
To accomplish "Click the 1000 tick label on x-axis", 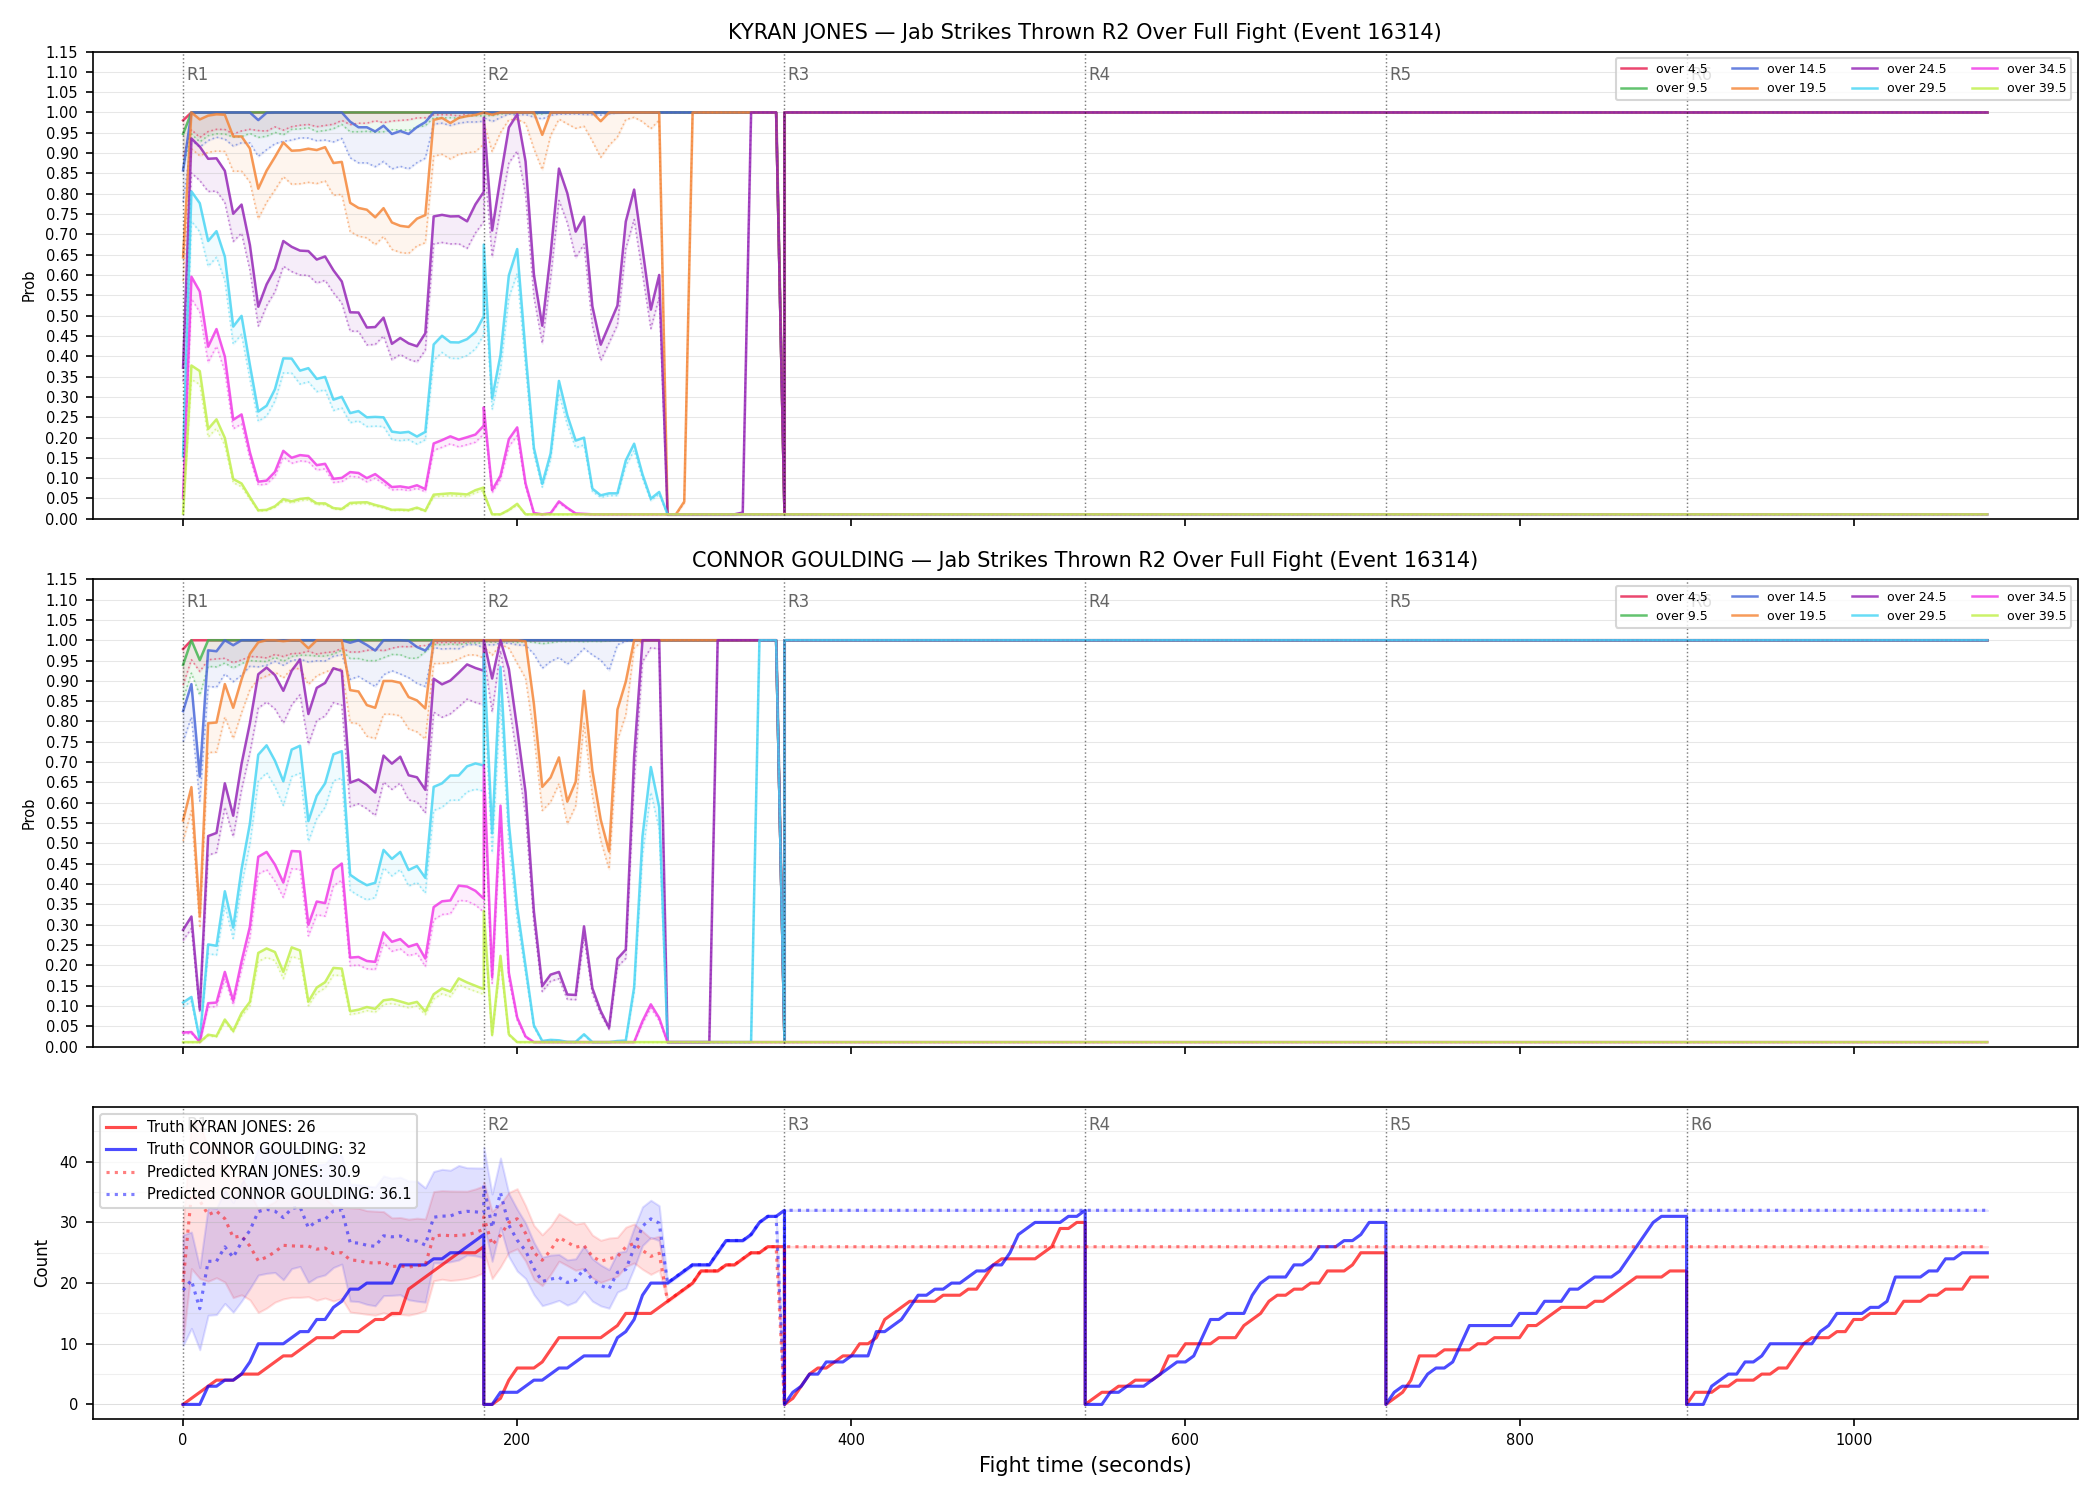I will [1854, 1439].
